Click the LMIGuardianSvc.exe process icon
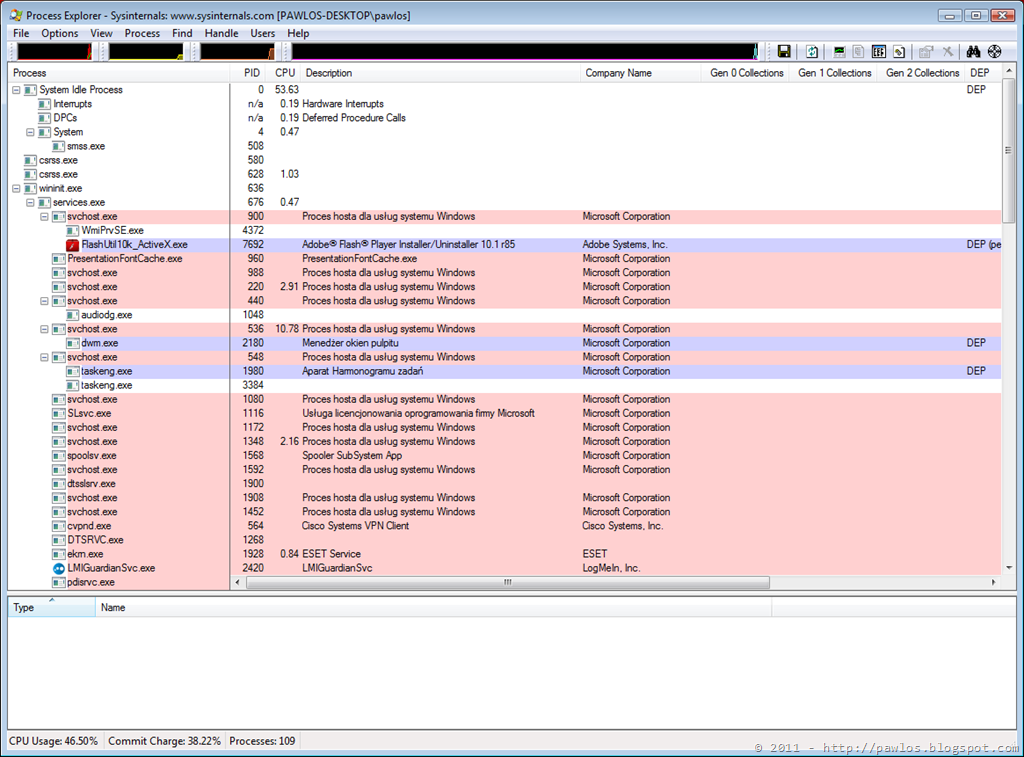This screenshot has height=757, width=1024. (x=59, y=568)
